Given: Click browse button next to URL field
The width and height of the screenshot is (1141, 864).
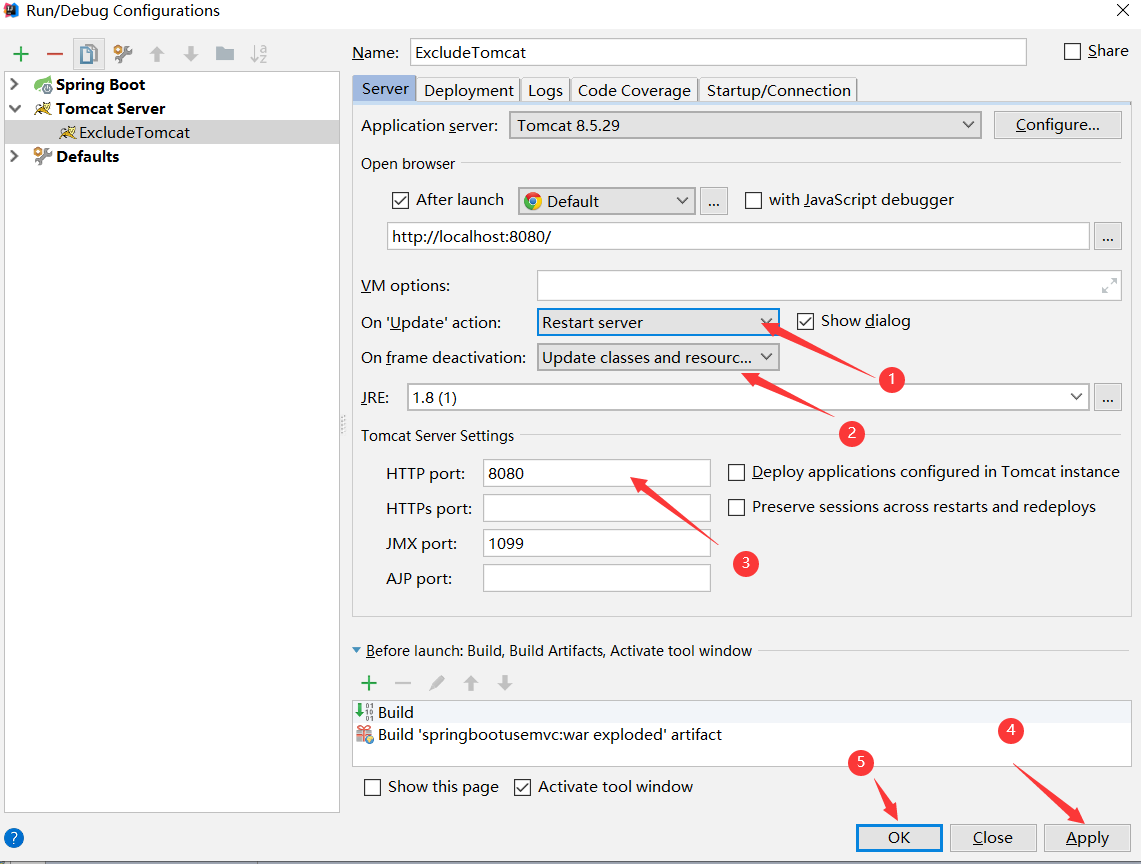Looking at the screenshot, I should 1108,237.
